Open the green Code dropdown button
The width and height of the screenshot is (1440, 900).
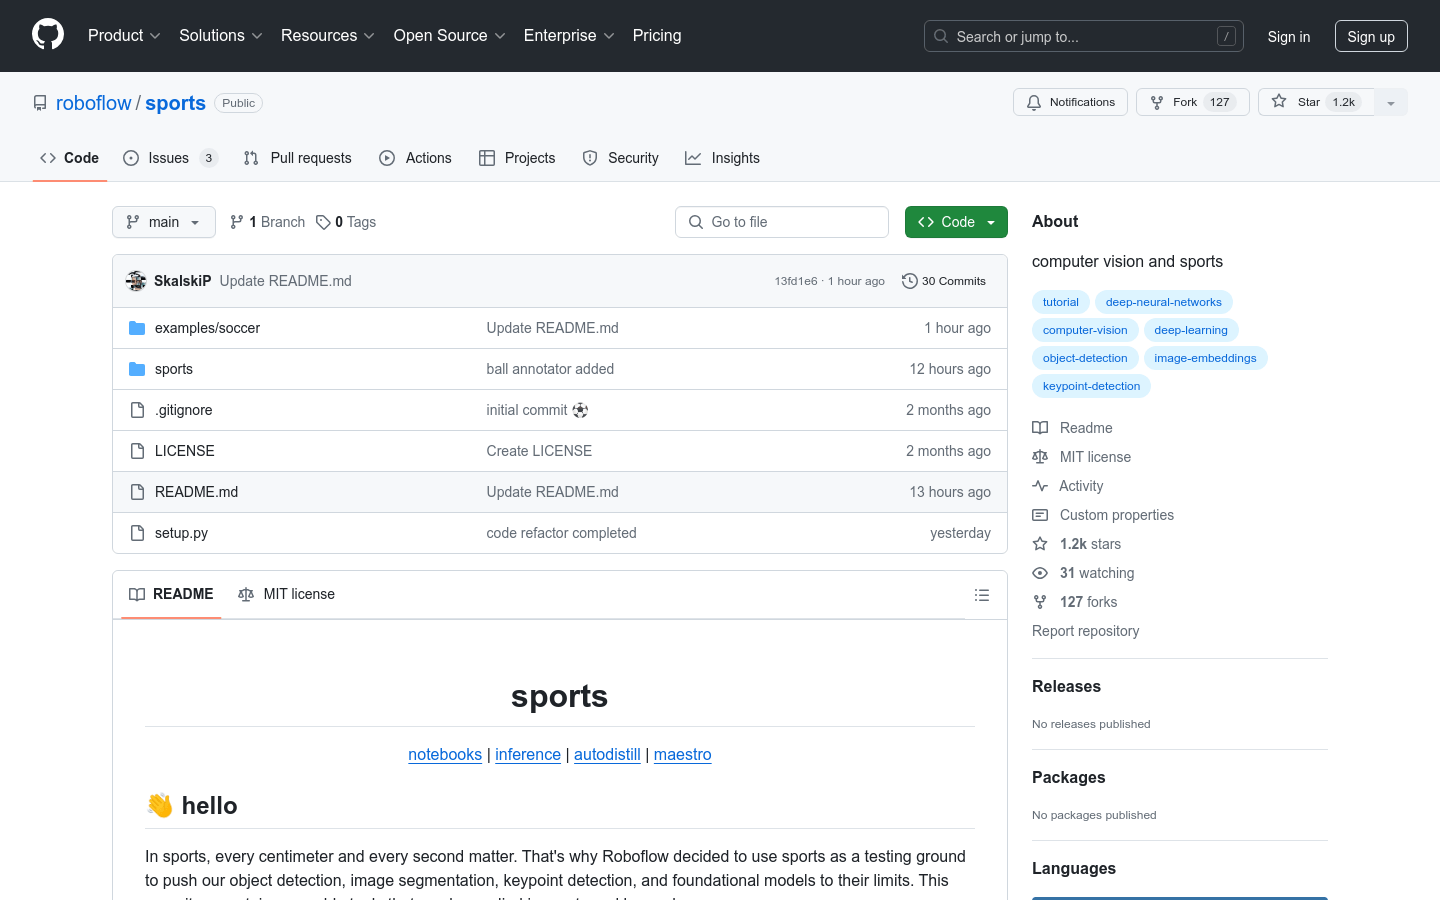pos(956,222)
